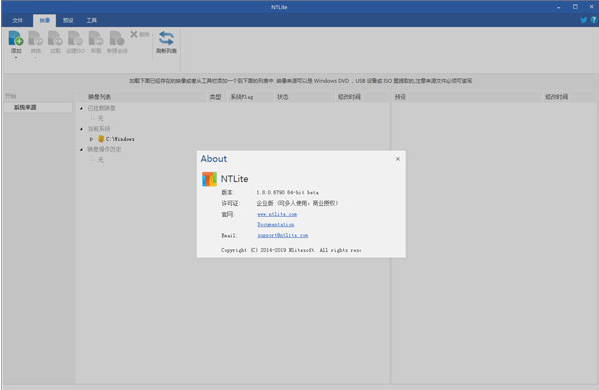Click the shield icon beside C:\Windows
This screenshot has width=599, height=390.
pyautogui.click(x=101, y=139)
